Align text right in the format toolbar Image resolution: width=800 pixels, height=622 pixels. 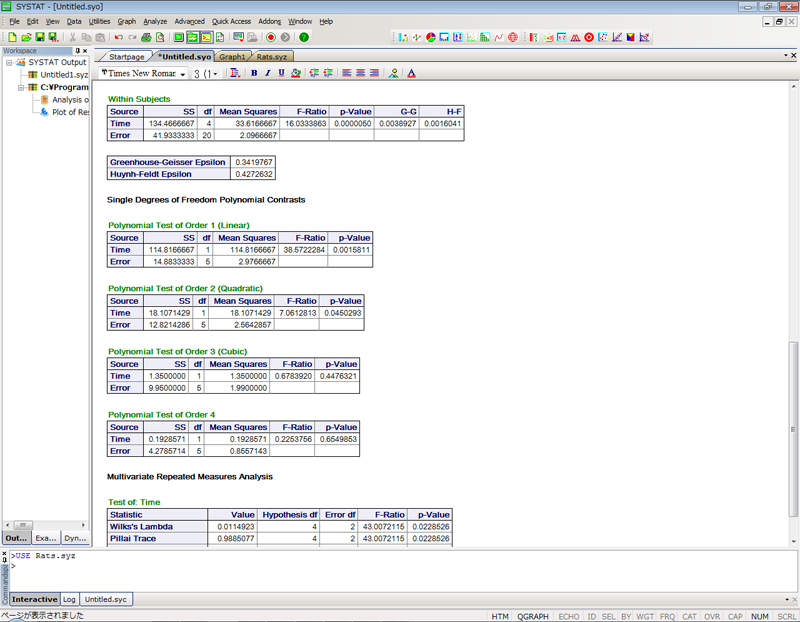click(374, 73)
